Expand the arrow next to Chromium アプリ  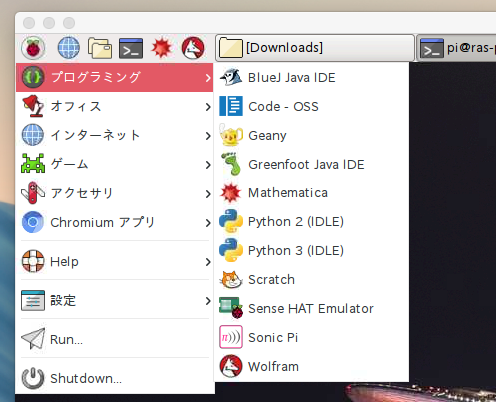208,223
